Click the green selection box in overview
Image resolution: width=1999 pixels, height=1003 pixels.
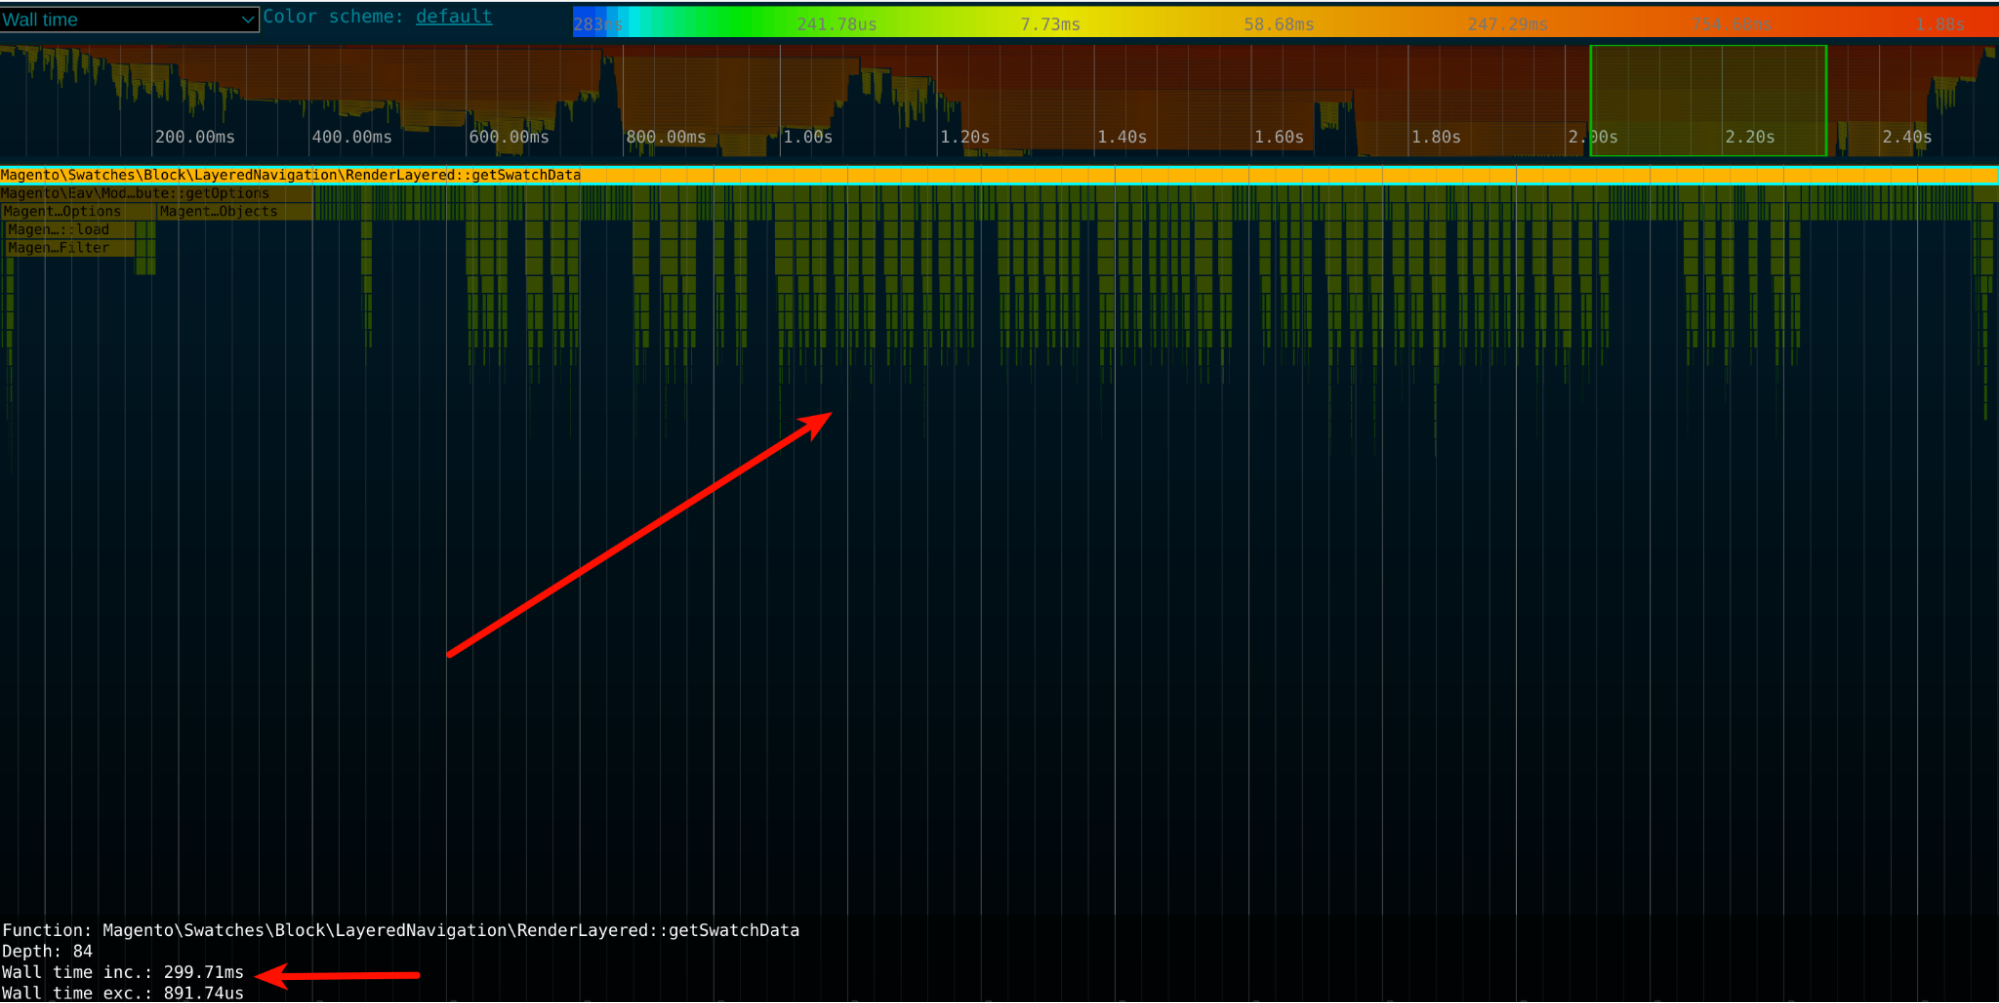point(1708,100)
